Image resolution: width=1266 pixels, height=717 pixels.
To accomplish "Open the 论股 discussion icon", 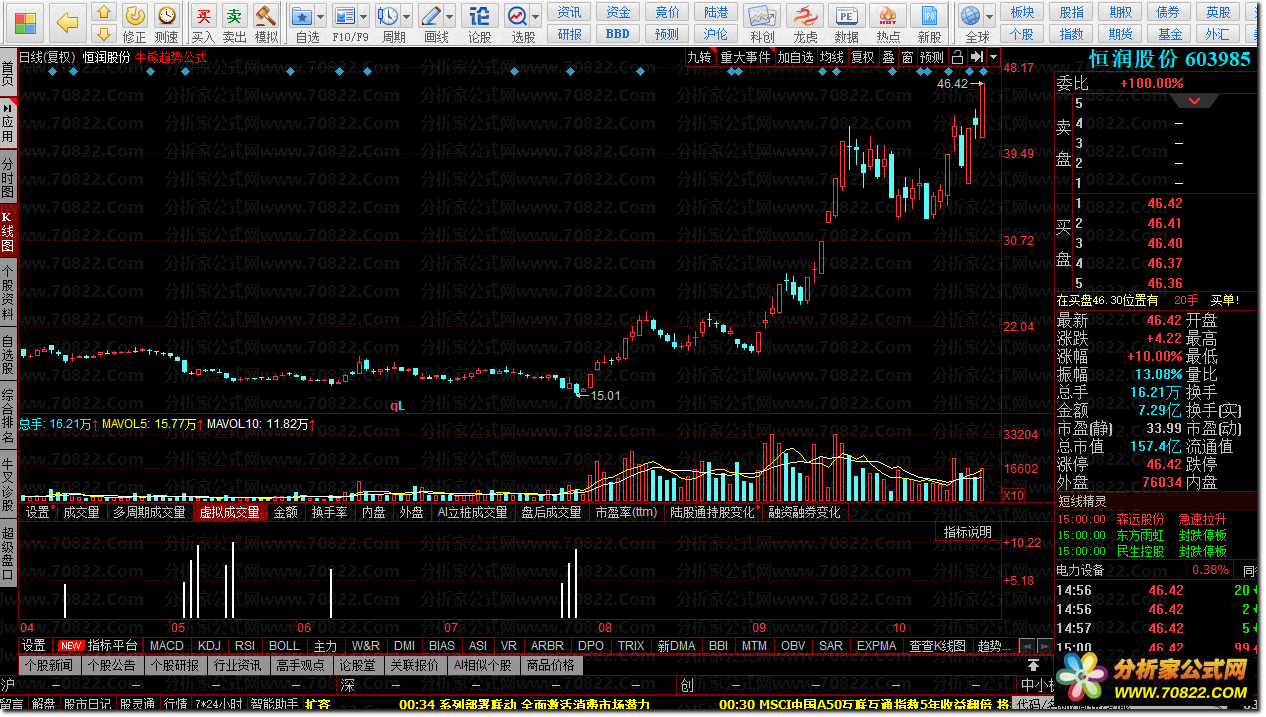I will pos(480,15).
